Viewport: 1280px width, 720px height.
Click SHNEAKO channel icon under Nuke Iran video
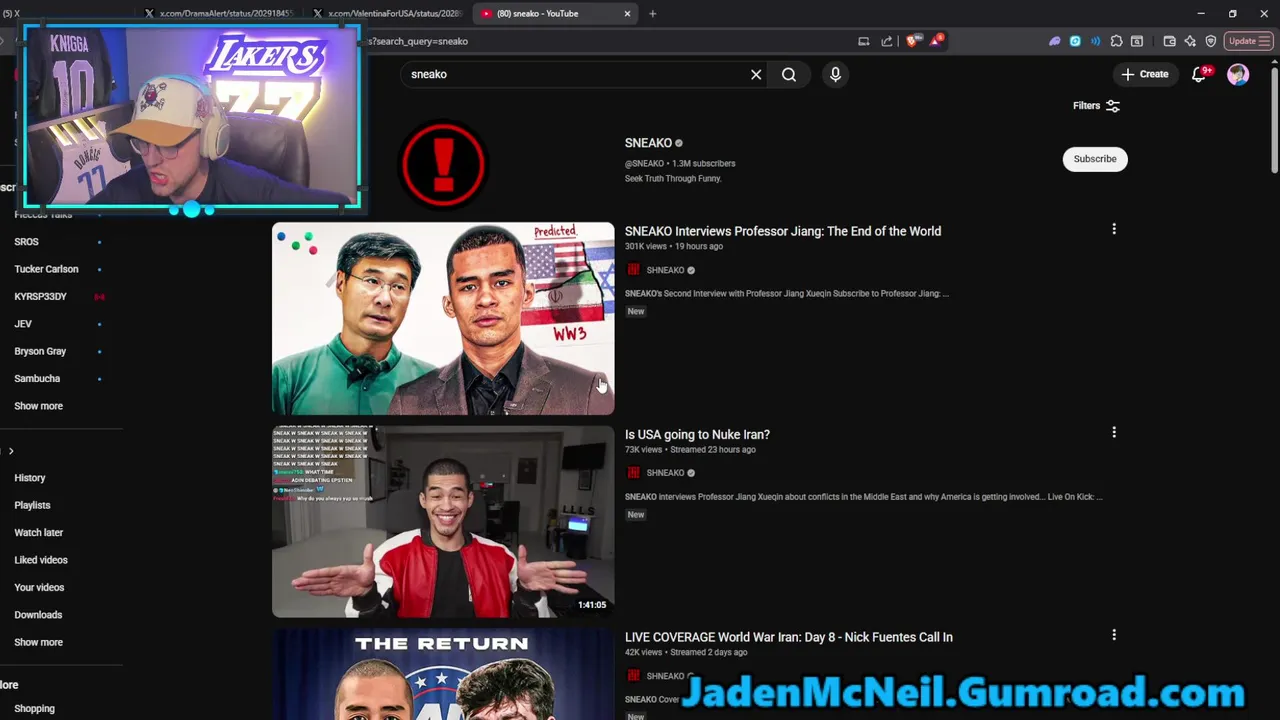[x=633, y=473]
